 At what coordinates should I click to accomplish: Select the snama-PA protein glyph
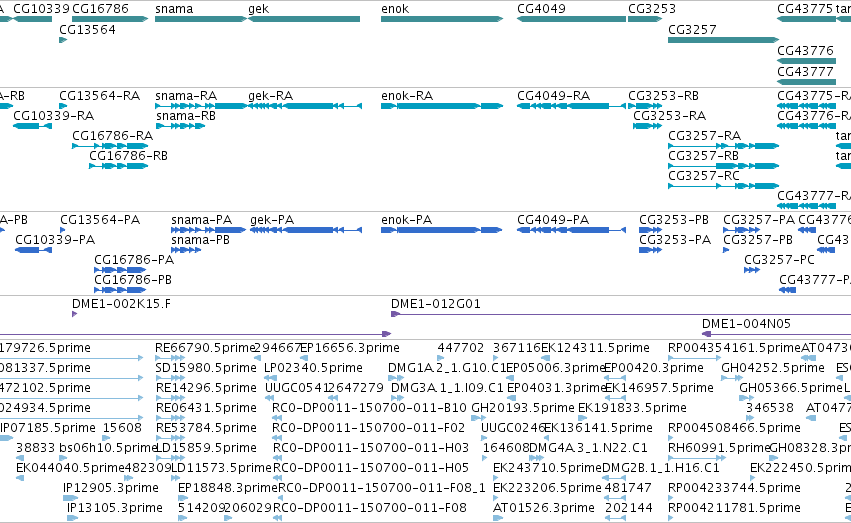pyautogui.click(x=208, y=230)
